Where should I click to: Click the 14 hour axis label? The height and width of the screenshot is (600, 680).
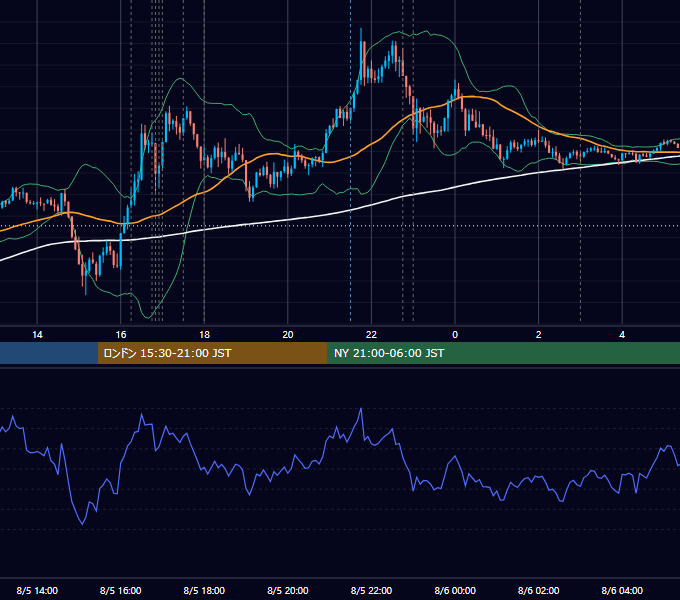click(x=37, y=335)
